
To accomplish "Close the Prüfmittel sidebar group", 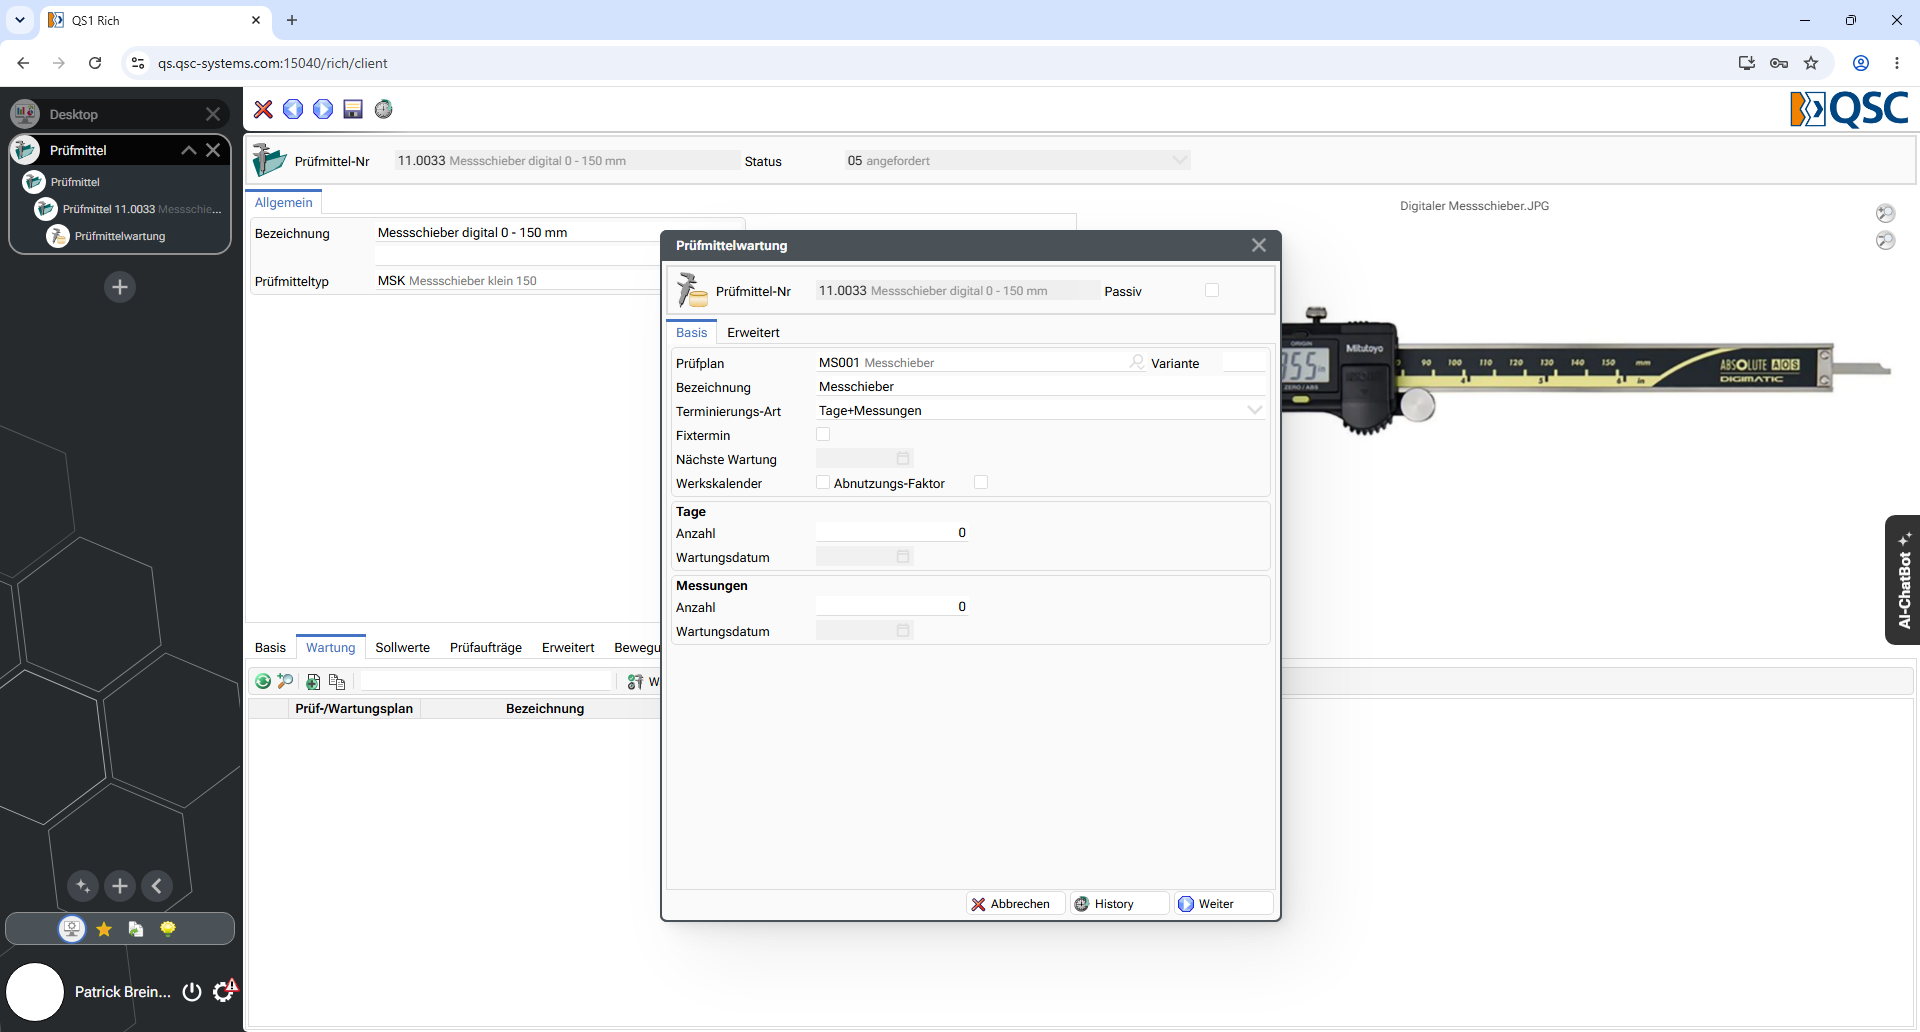I will (x=213, y=150).
